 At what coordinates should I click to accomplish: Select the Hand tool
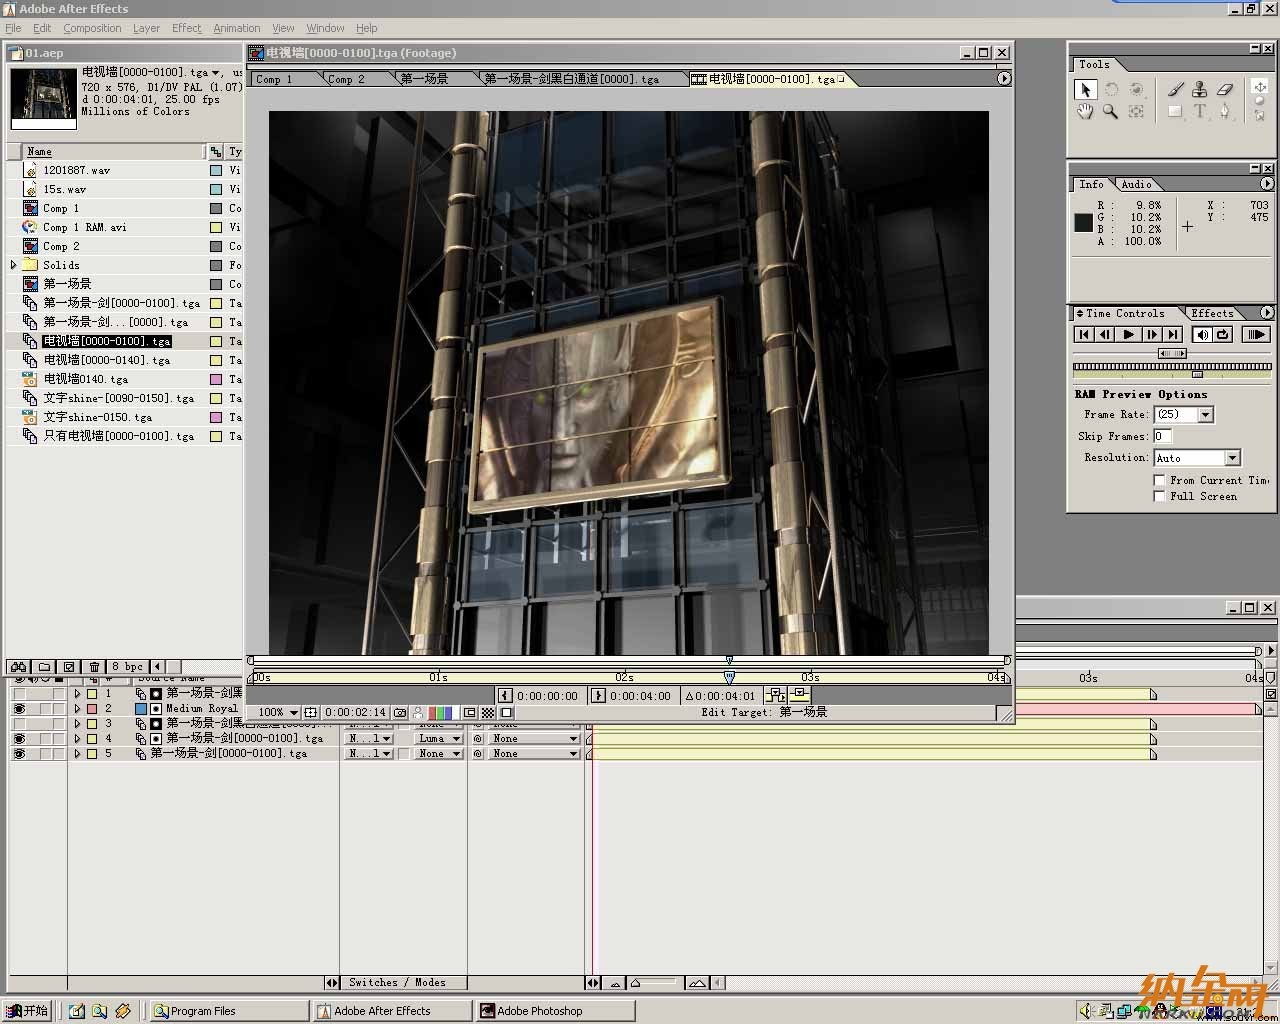click(x=1085, y=112)
